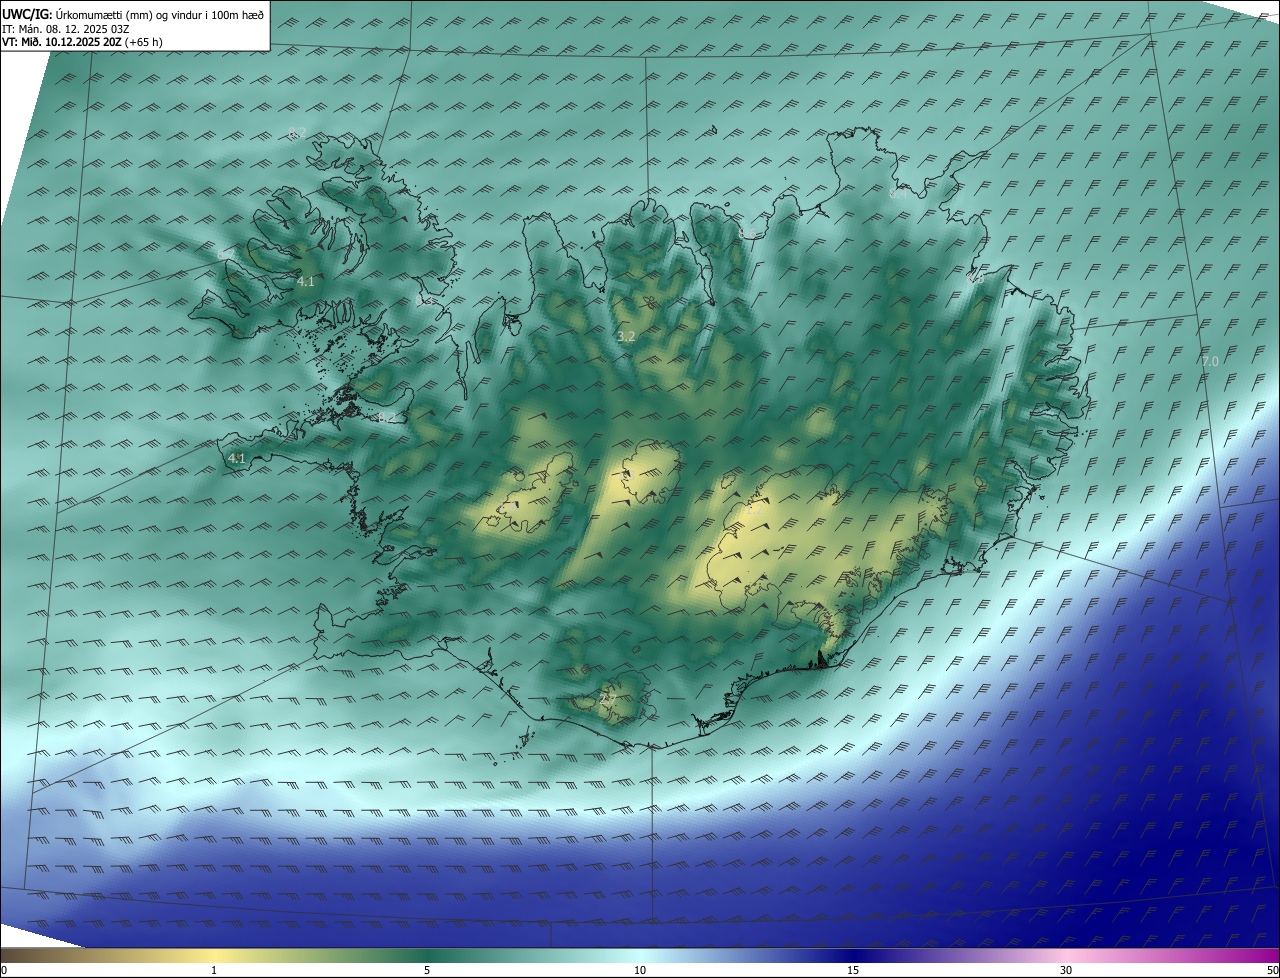Click the "8.4" value label on the map
Screen dimensions: 1280x978
[x=898, y=194]
